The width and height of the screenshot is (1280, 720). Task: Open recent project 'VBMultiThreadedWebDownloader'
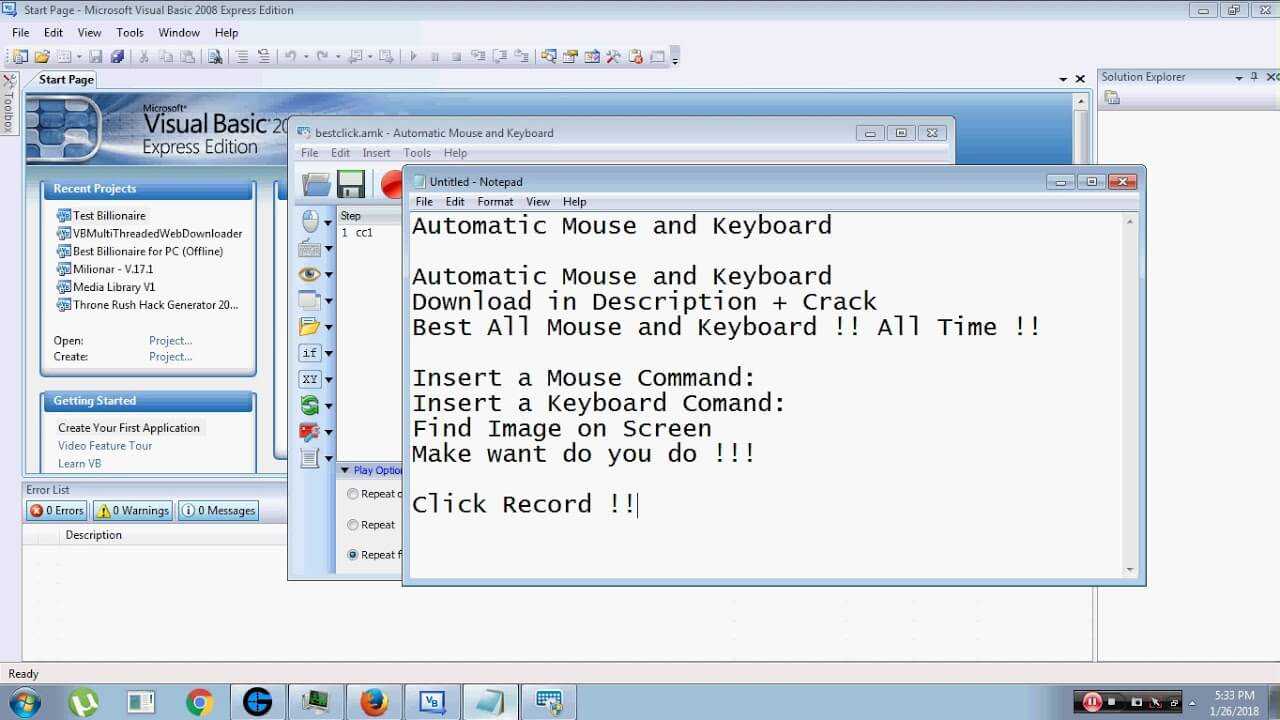coord(157,234)
